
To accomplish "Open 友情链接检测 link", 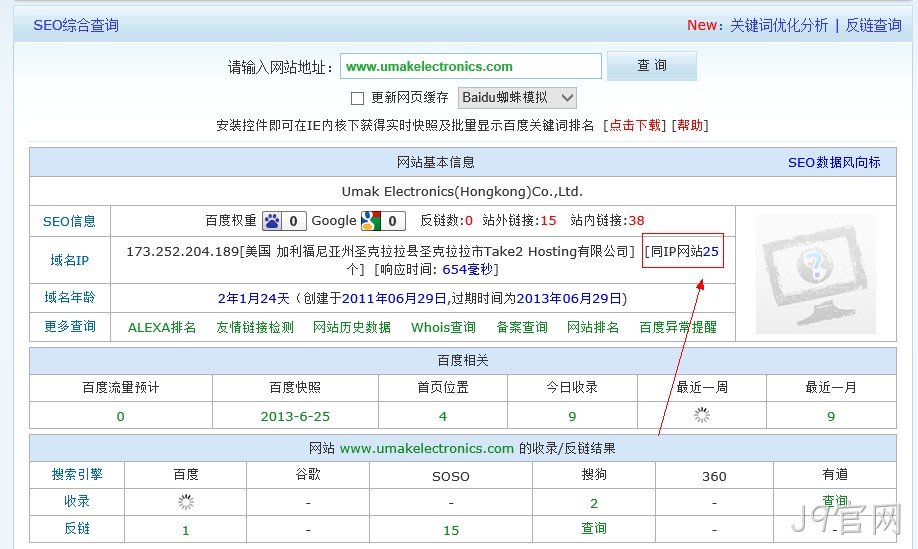I will pyautogui.click(x=255, y=327).
